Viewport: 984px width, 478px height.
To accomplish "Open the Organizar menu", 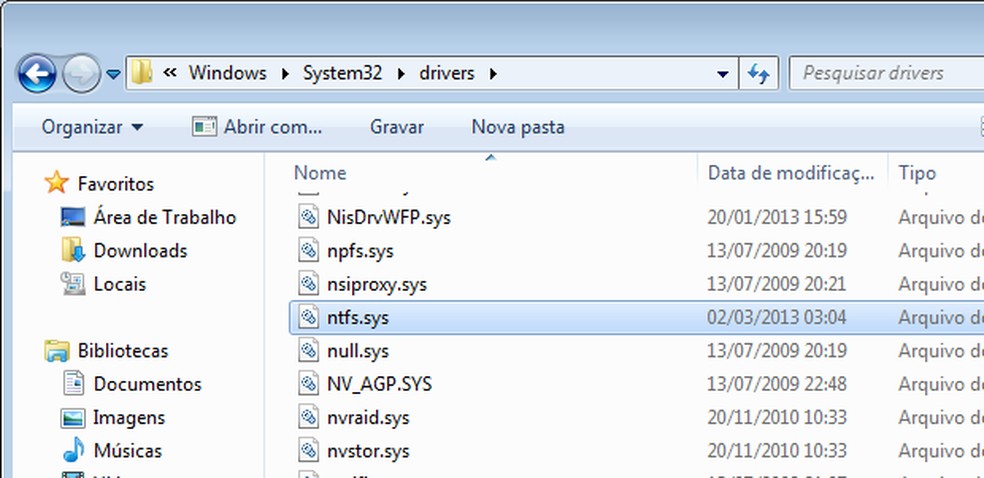I will pos(92,127).
